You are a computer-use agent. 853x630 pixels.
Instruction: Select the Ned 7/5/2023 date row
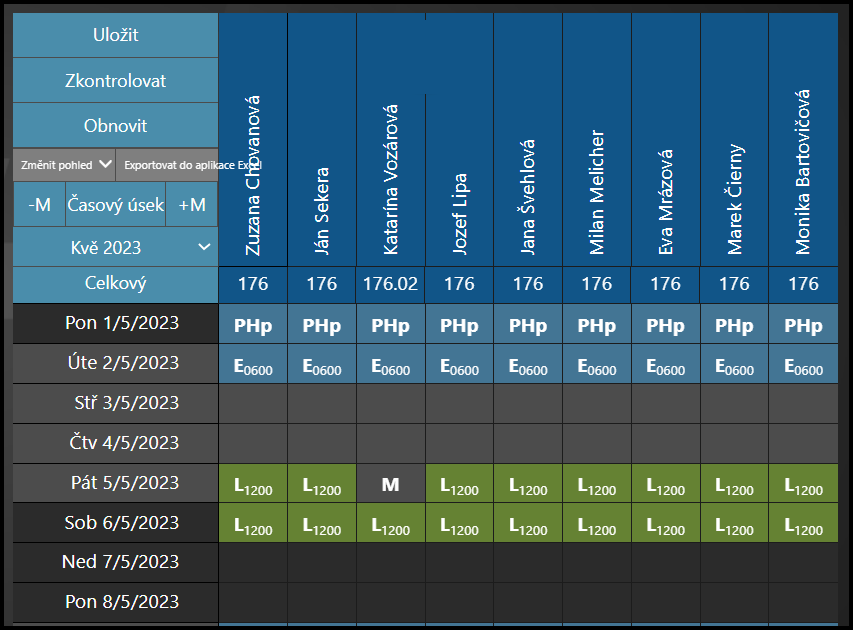115,562
